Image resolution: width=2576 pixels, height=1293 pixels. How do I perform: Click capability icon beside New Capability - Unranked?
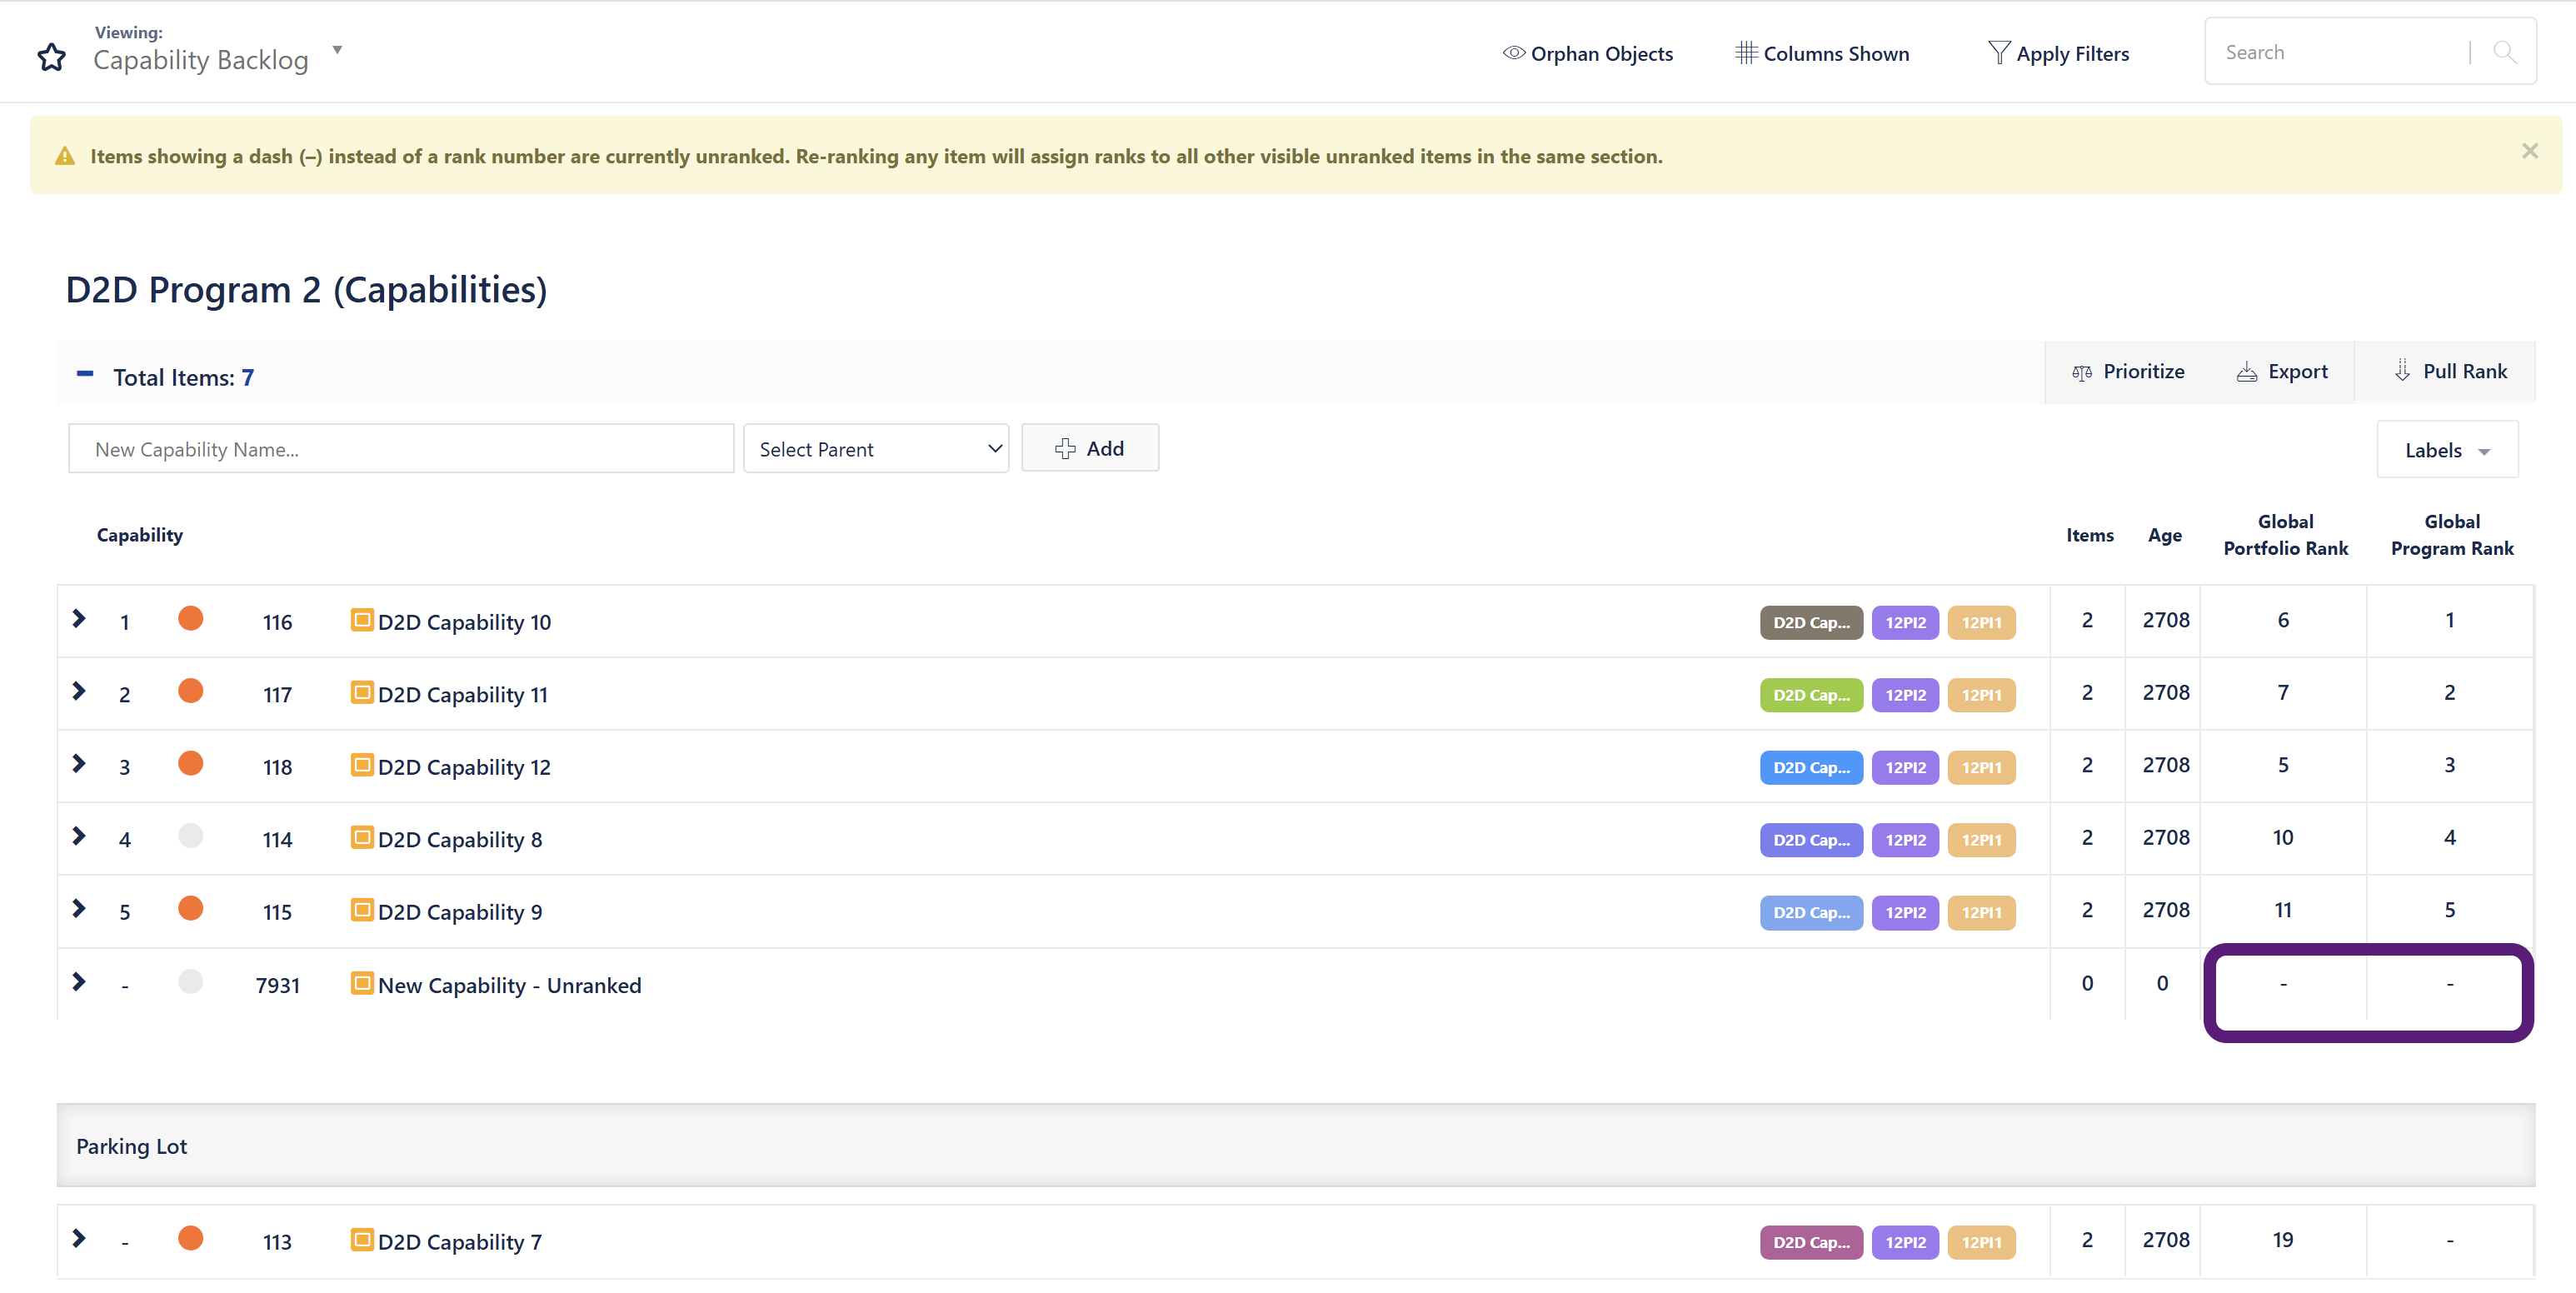[362, 983]
